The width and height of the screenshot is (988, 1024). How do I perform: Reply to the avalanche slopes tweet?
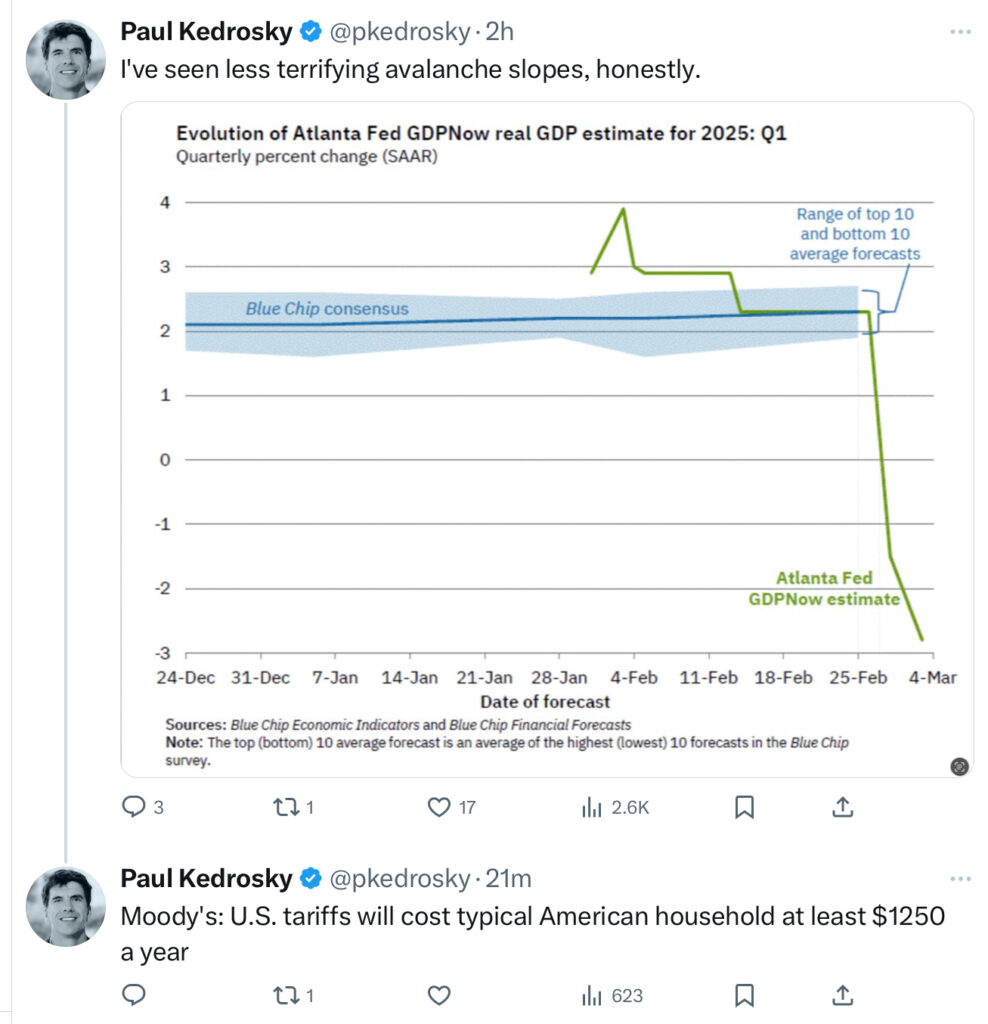click(x=134, y=807)
